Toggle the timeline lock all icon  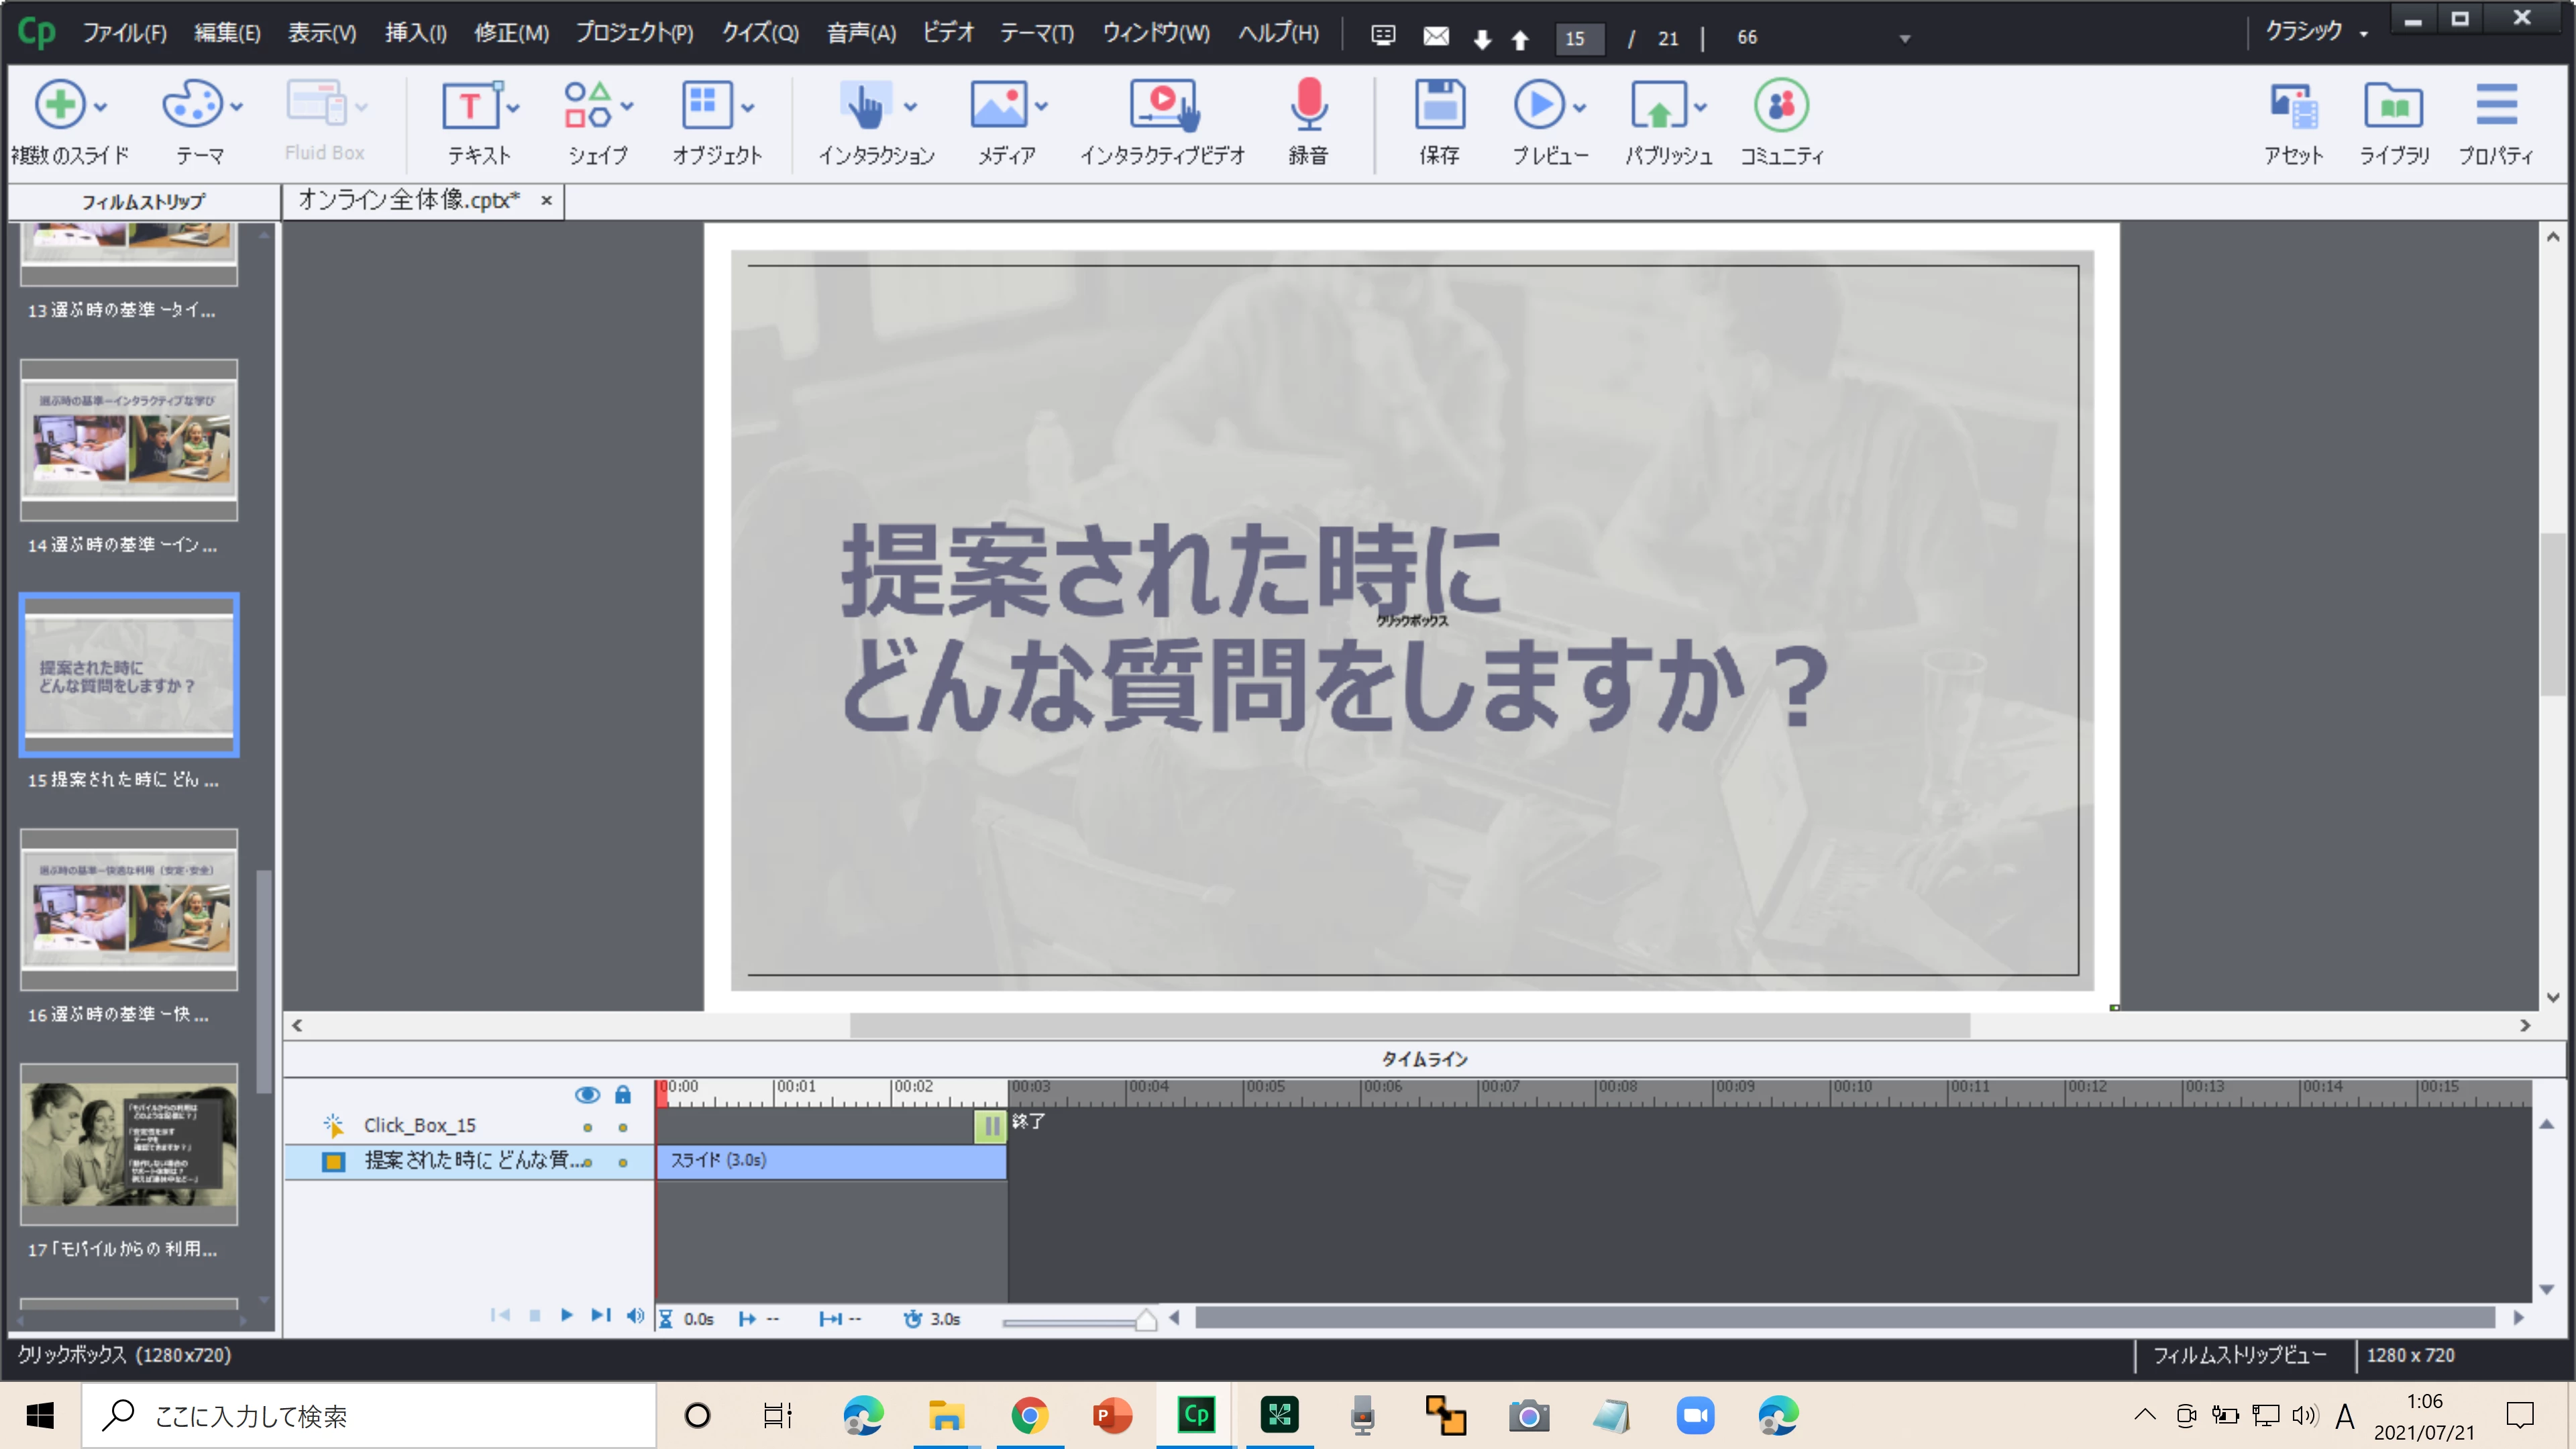pos(622,1095)
